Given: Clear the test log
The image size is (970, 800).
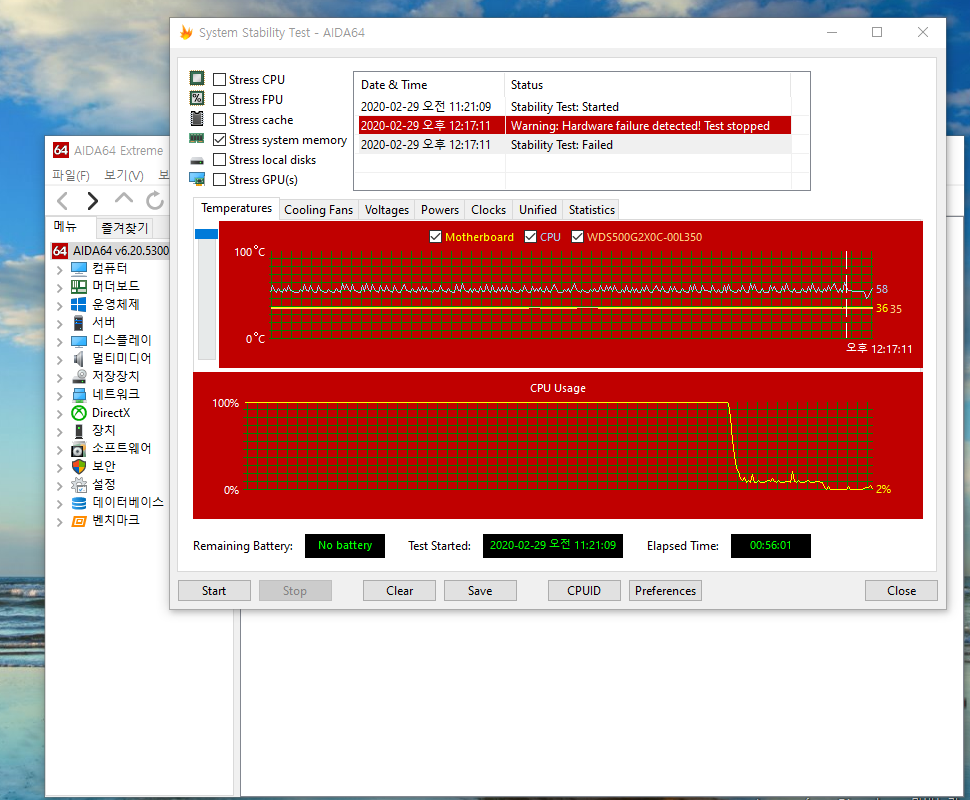Looking at the screenshot, I should pyautogui.click(x=399, y=591).
